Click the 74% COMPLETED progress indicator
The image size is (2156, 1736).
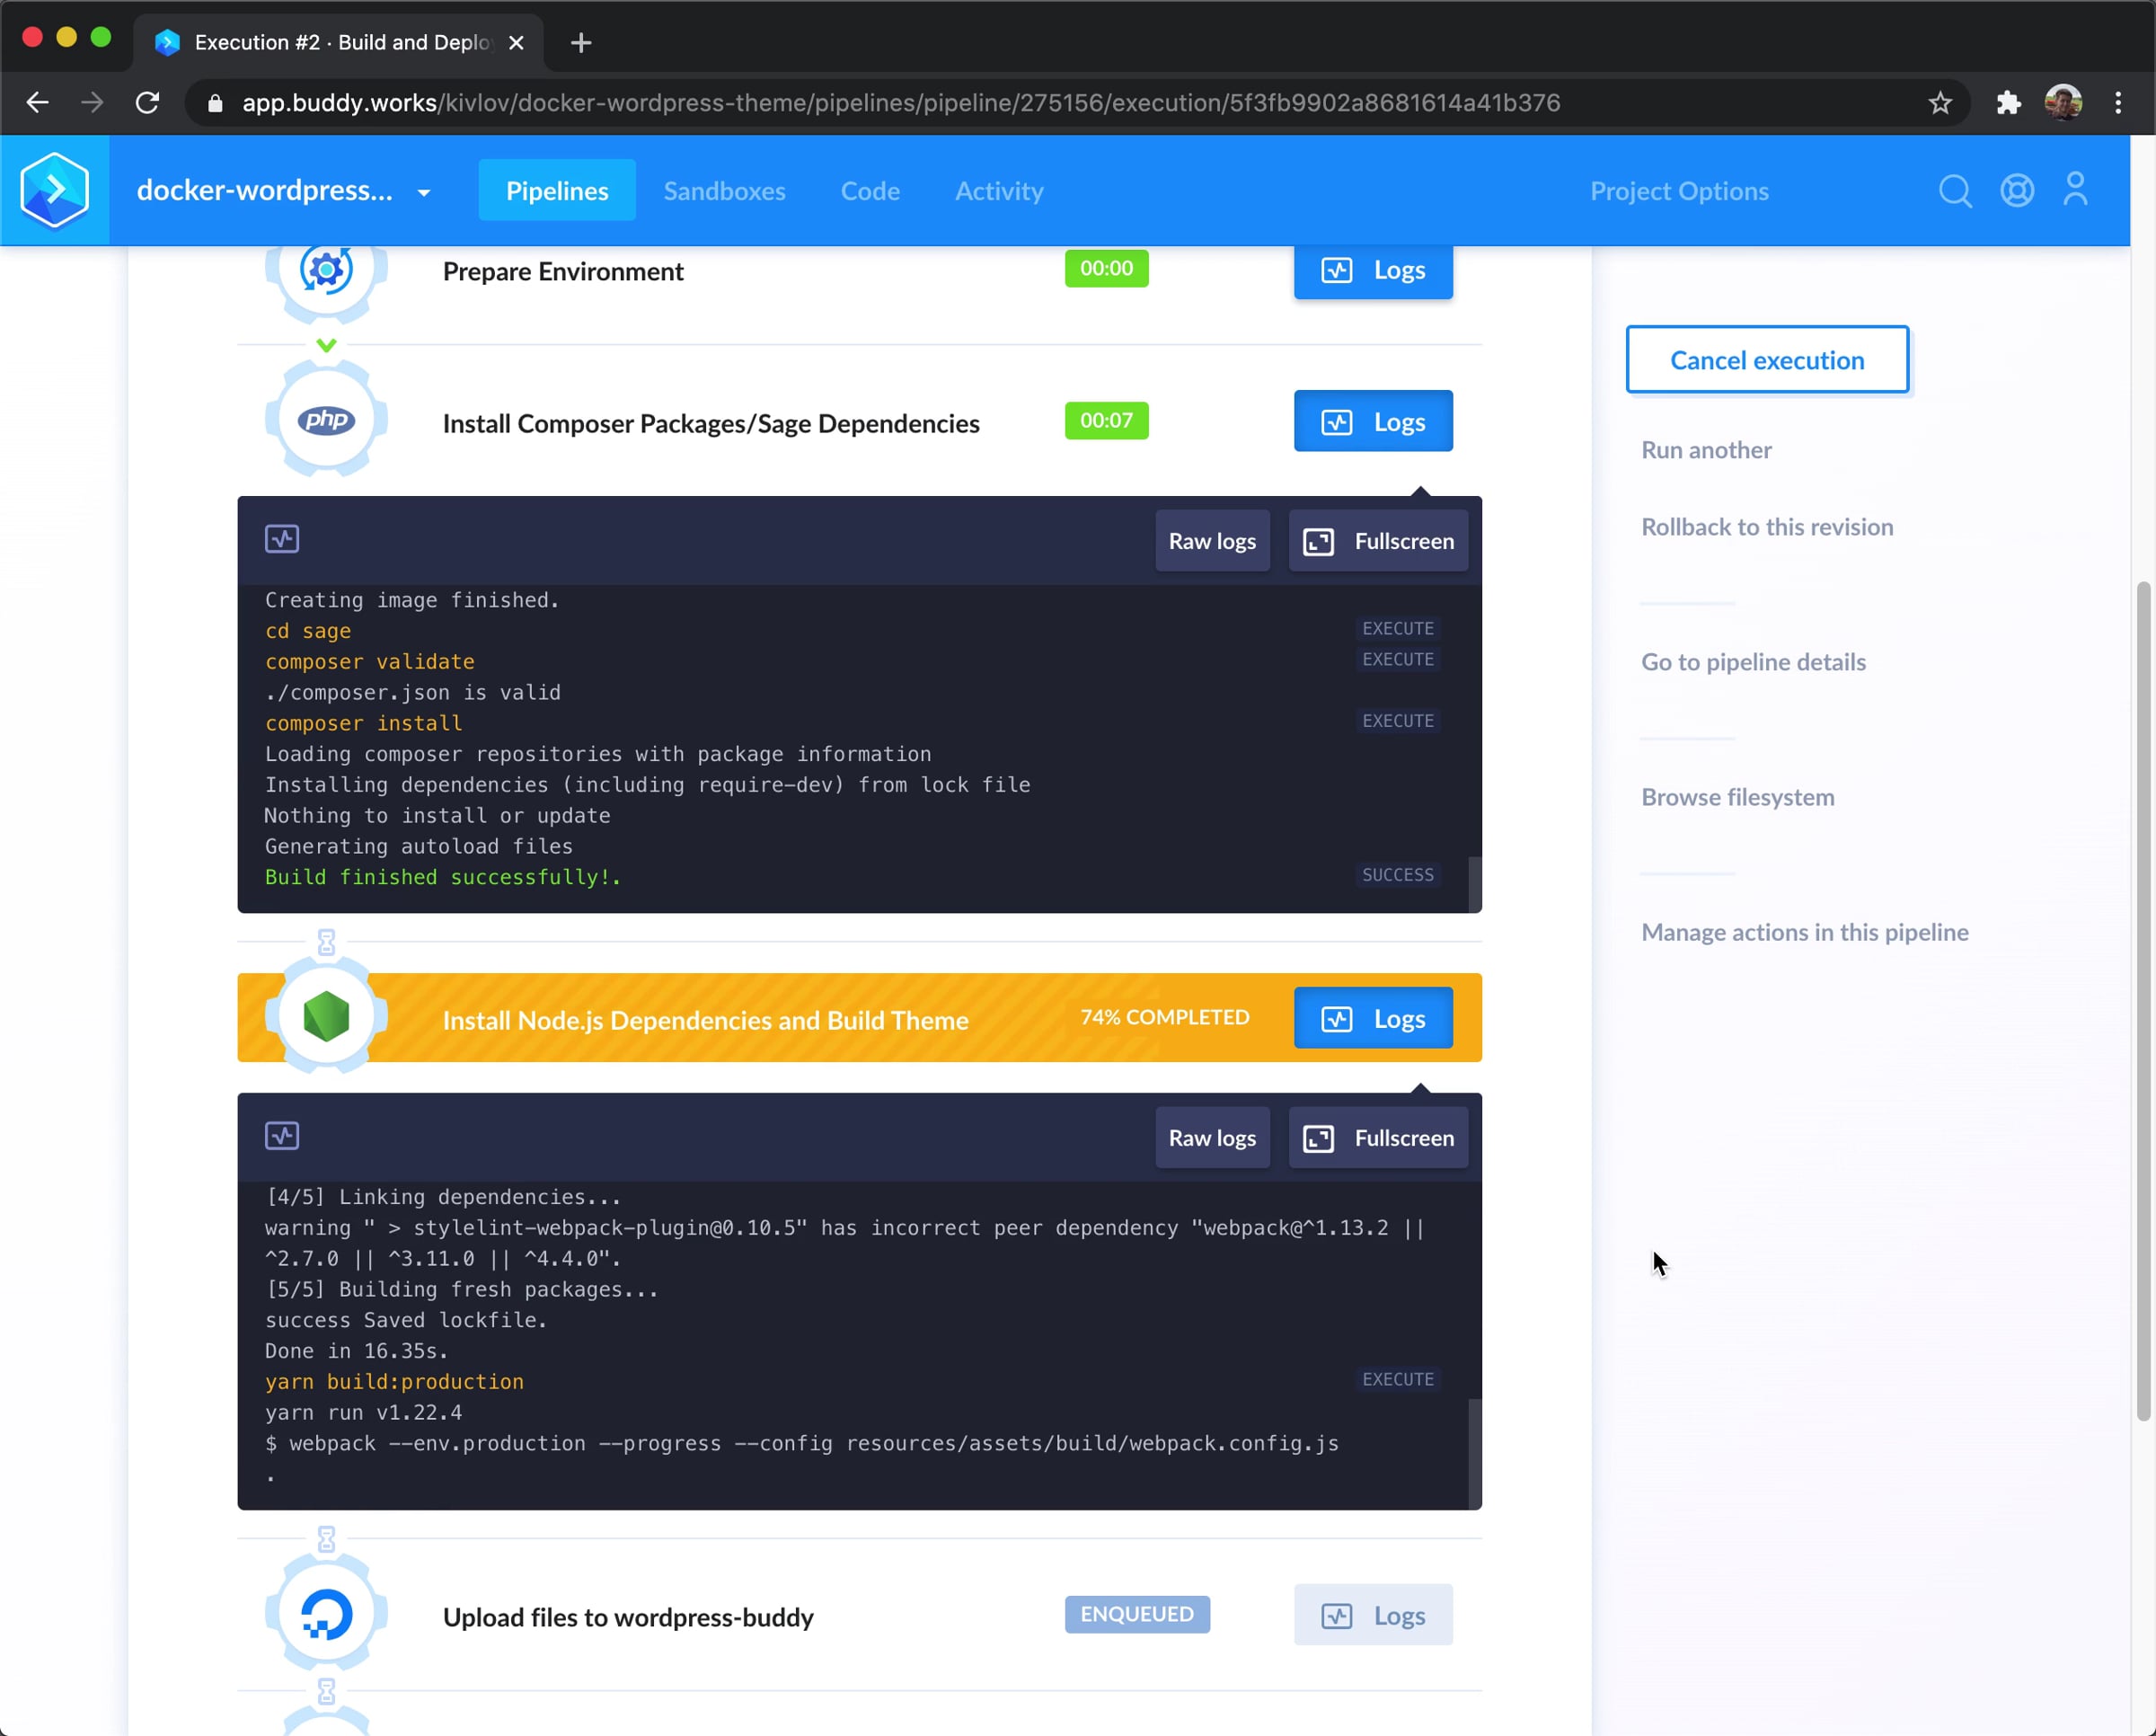[1164, 1017]
